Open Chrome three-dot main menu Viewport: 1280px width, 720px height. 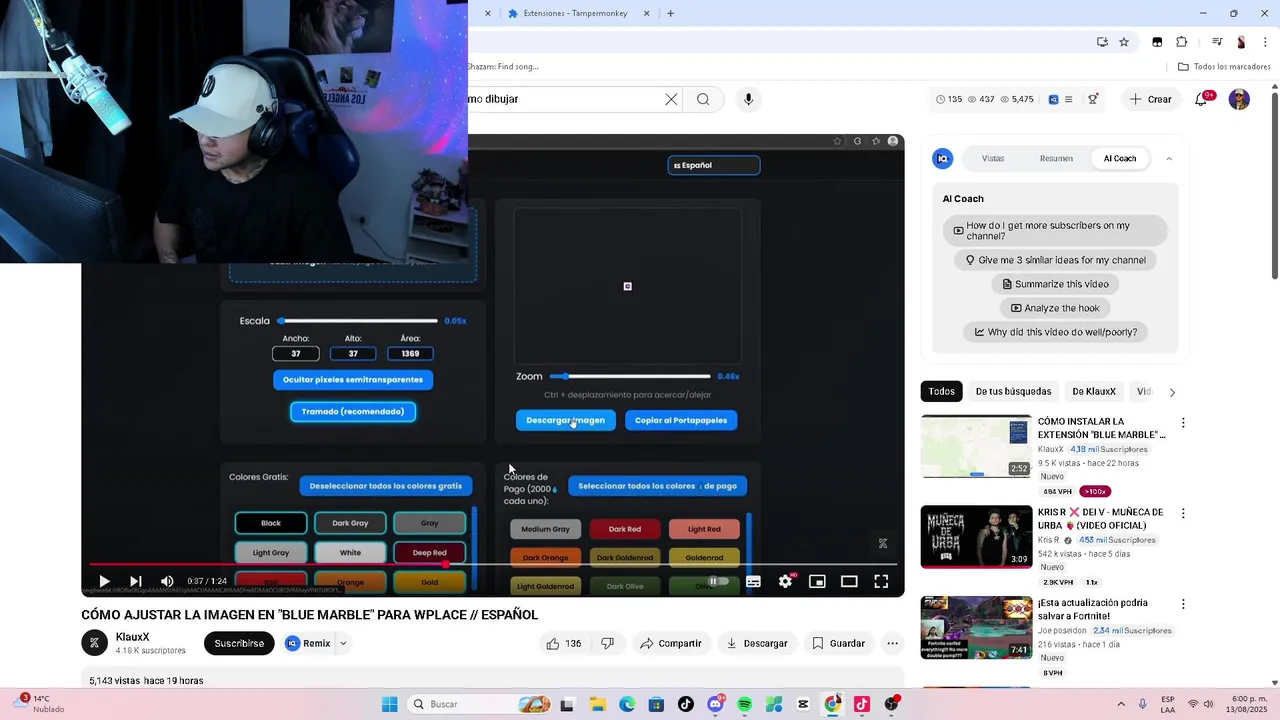(x=1263, y=42)
